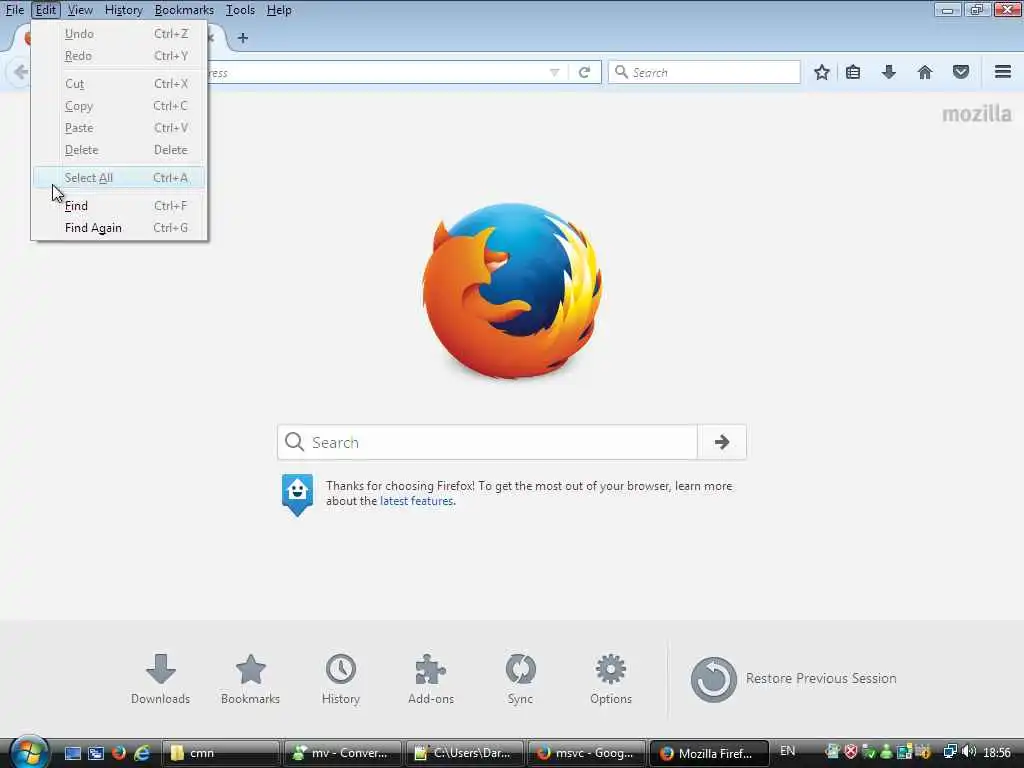Click the search magnifier icon in toolbar
1024x768 pixels.
point(621,72)
